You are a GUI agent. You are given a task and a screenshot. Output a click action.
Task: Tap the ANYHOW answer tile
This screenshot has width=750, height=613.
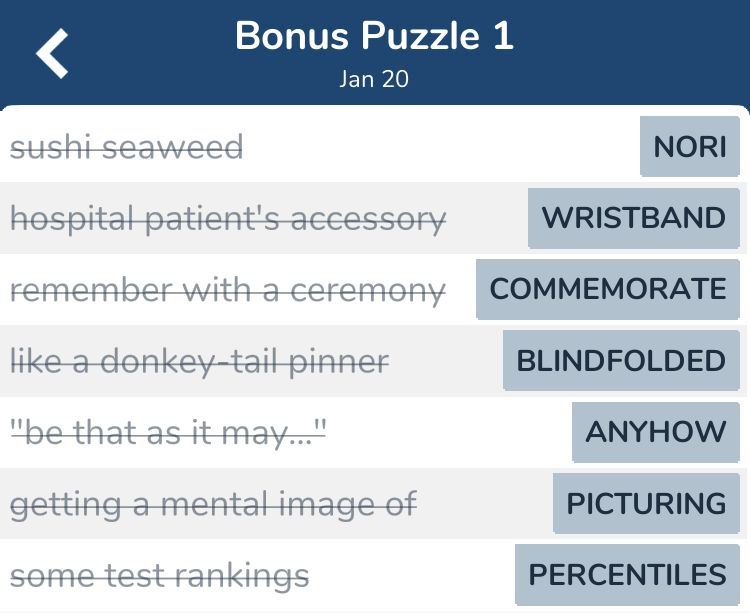[x=656, y=432]
